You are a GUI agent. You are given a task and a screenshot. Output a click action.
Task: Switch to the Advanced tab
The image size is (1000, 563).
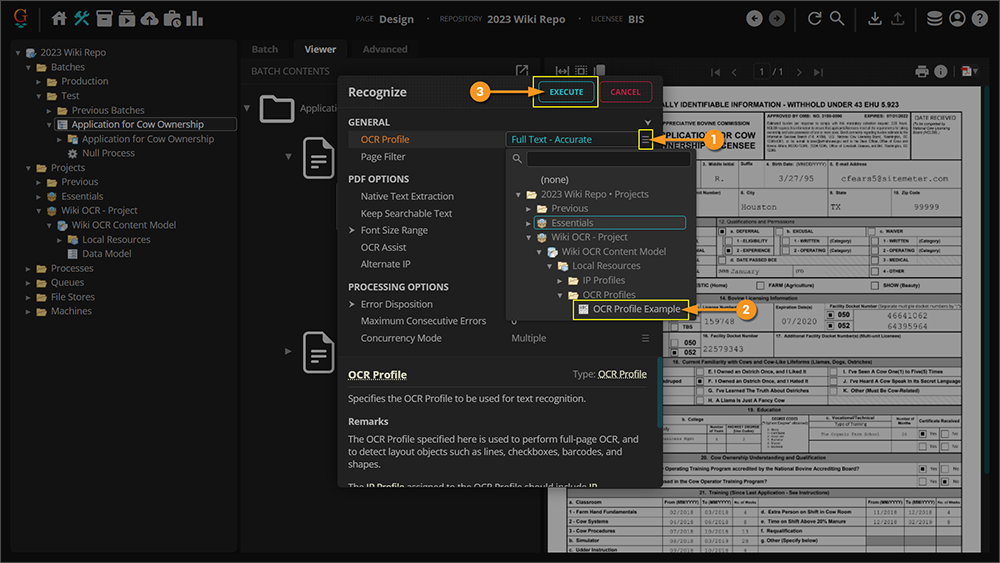click(385, 49)
